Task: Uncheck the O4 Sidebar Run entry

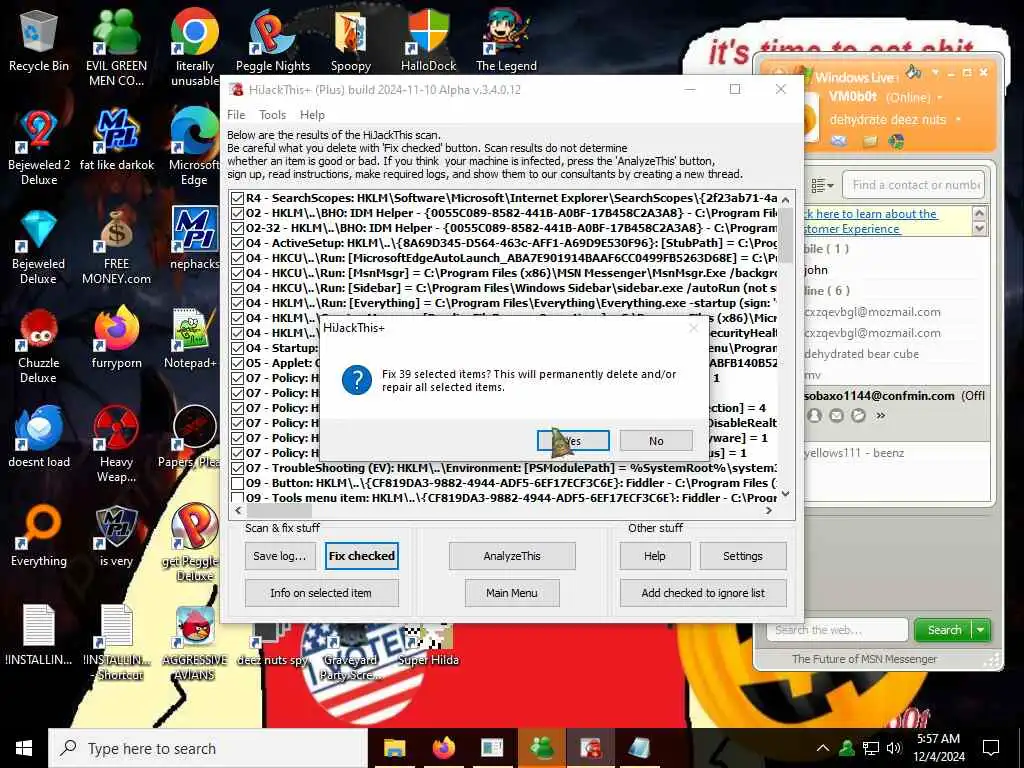Action: click(x=237, y=289)
